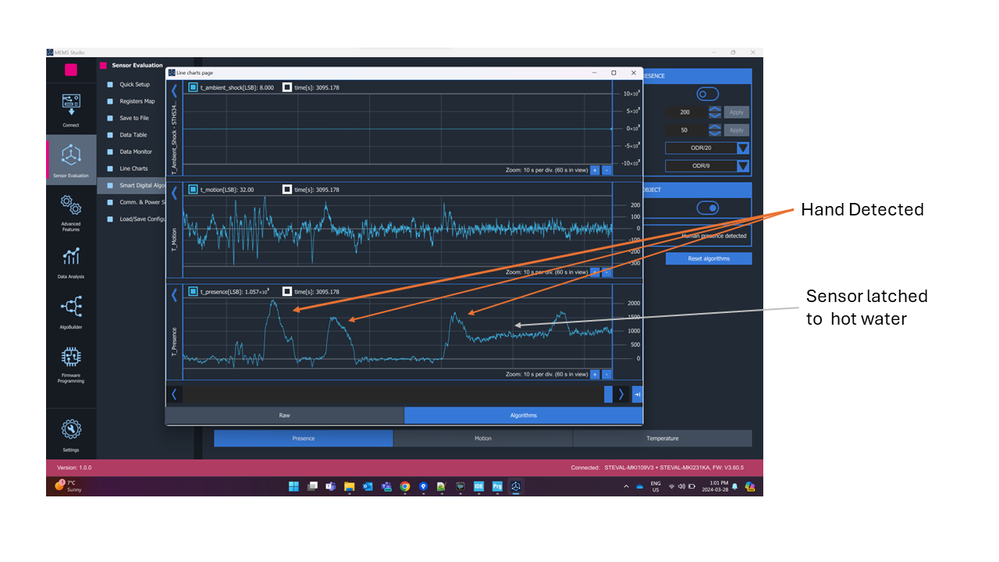Viewport: 999px width, 562px height.
Task: Adjust the 50 value spinner arrows
Action: tap(715, 130)
